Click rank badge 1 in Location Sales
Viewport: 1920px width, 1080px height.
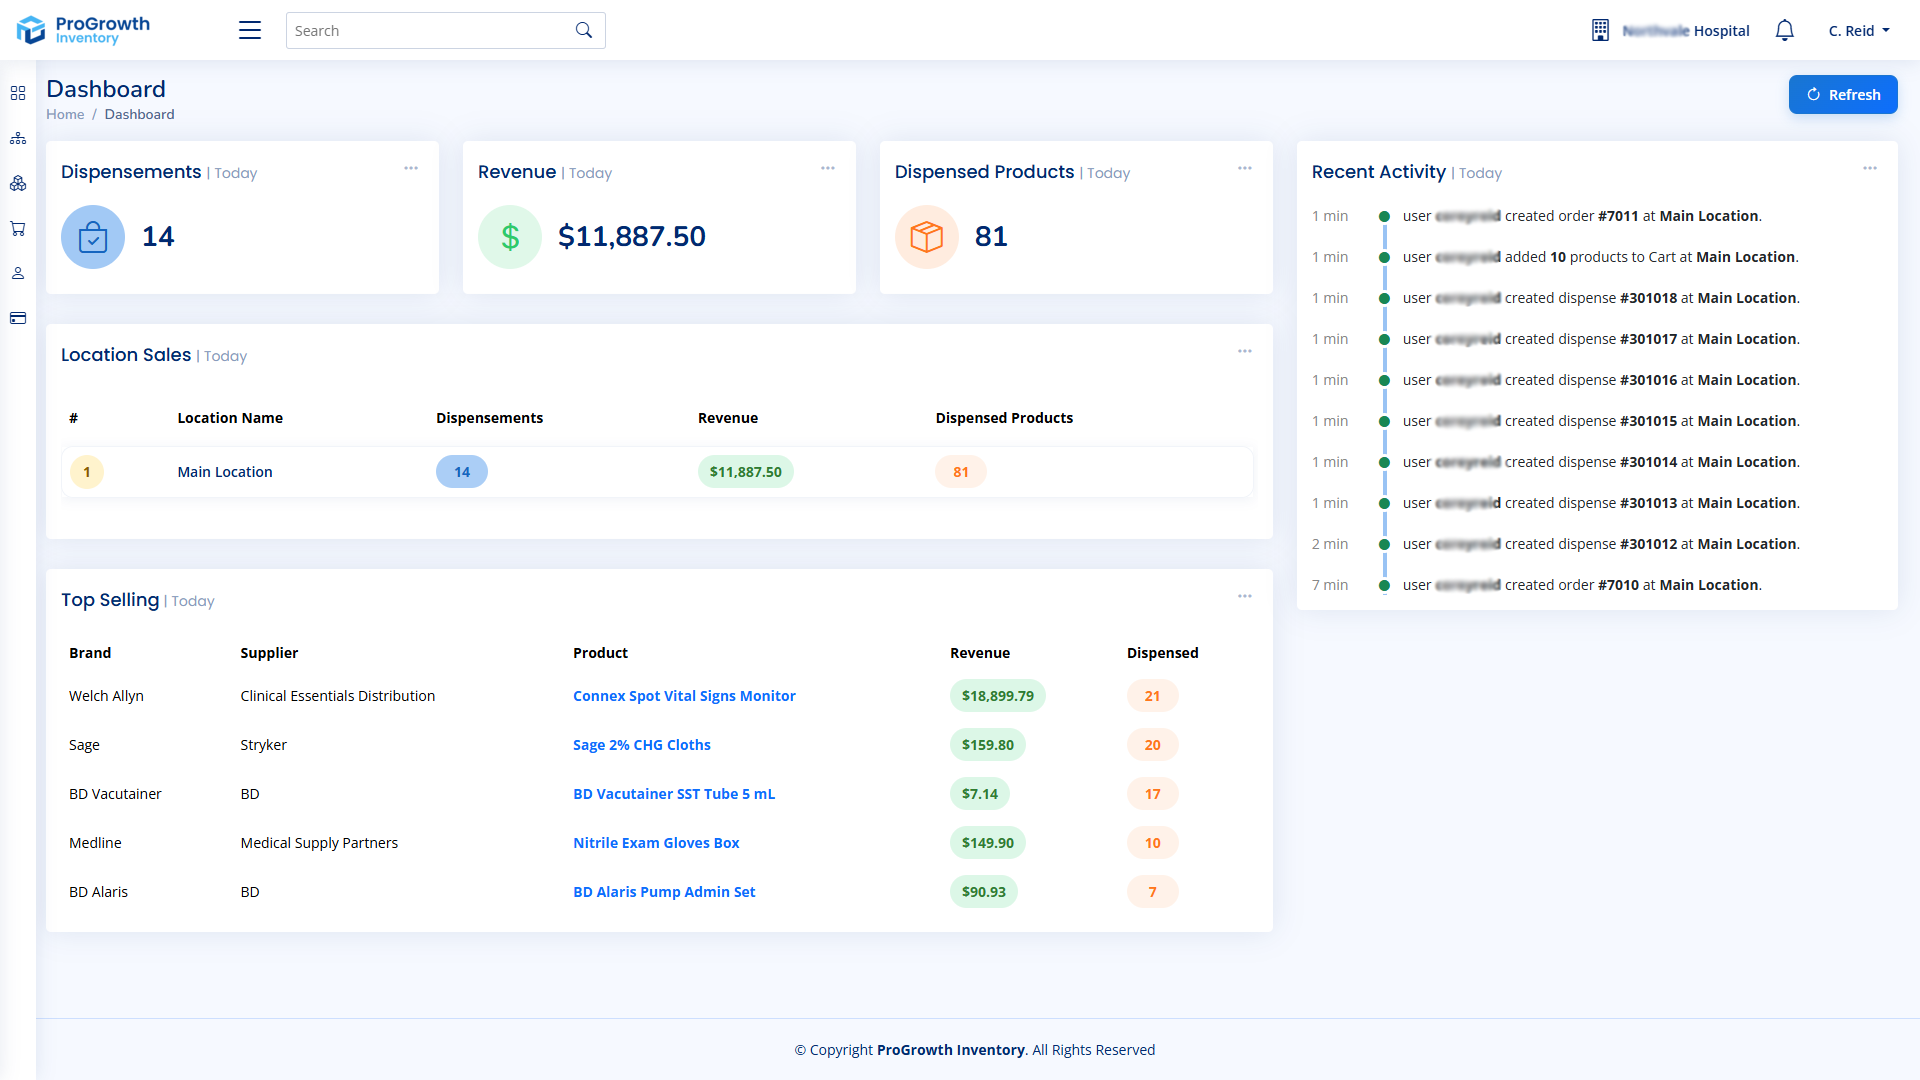click(87, 472)
